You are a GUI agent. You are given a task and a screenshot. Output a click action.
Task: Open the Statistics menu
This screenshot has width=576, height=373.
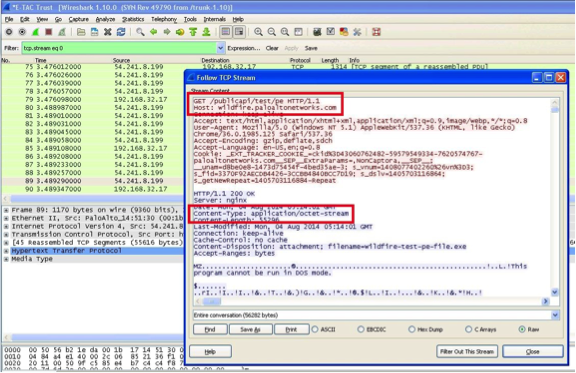coord(133,19)
